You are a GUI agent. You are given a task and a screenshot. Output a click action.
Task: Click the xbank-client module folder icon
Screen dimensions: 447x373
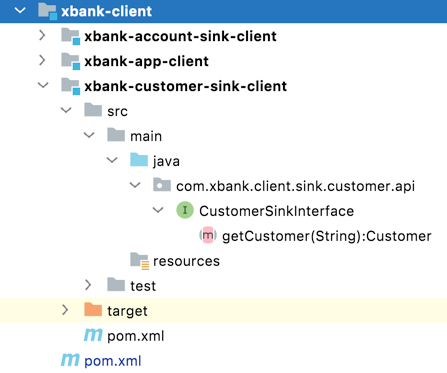(47, 11)
